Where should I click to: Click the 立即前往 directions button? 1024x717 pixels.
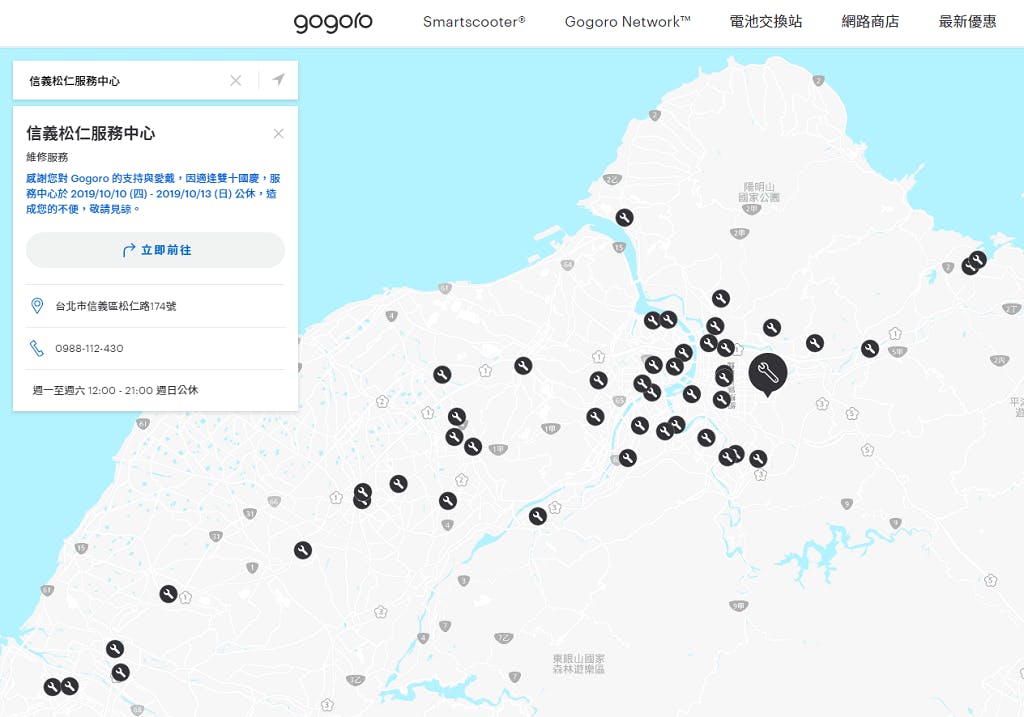point(155,250)
